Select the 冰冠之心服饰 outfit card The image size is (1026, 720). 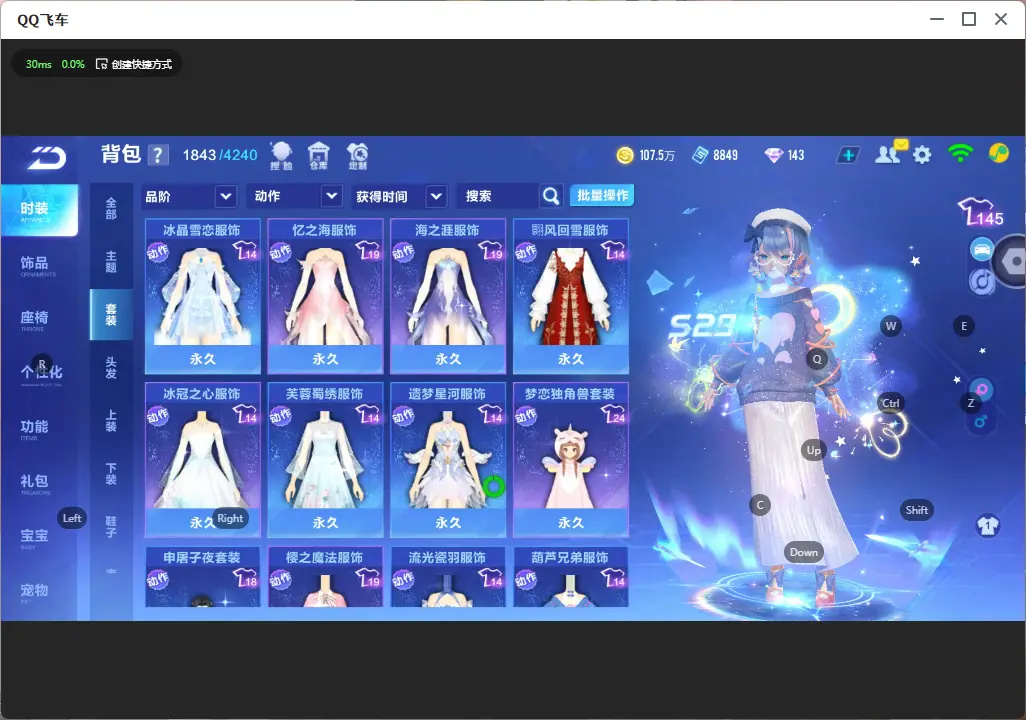click(203, 459)
